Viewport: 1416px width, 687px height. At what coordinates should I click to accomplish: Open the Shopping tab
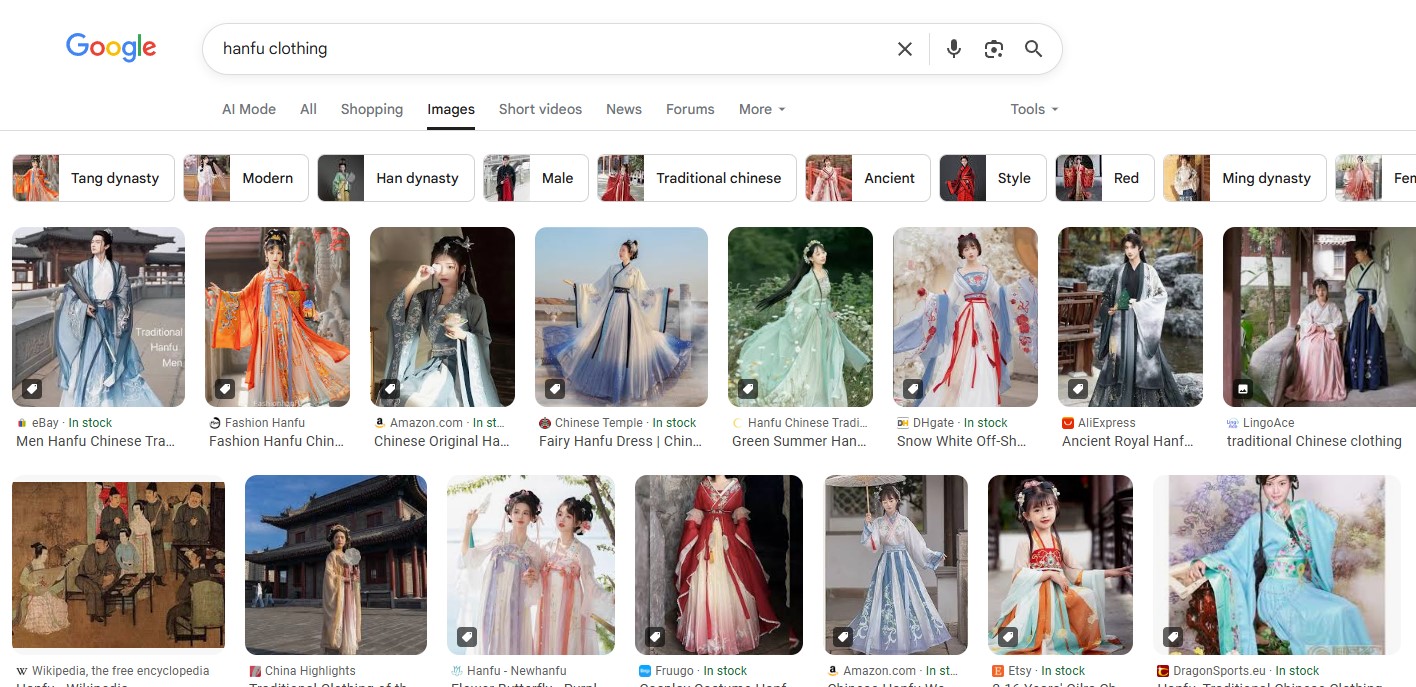coord(372,109)
